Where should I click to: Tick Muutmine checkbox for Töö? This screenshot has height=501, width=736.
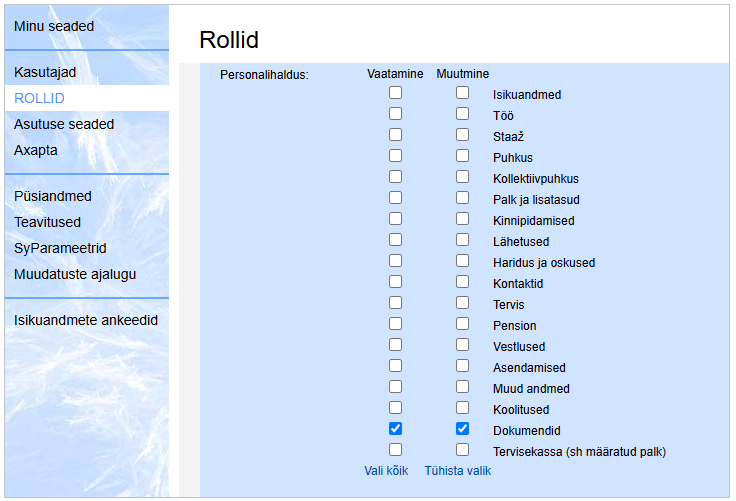point(463,114)
